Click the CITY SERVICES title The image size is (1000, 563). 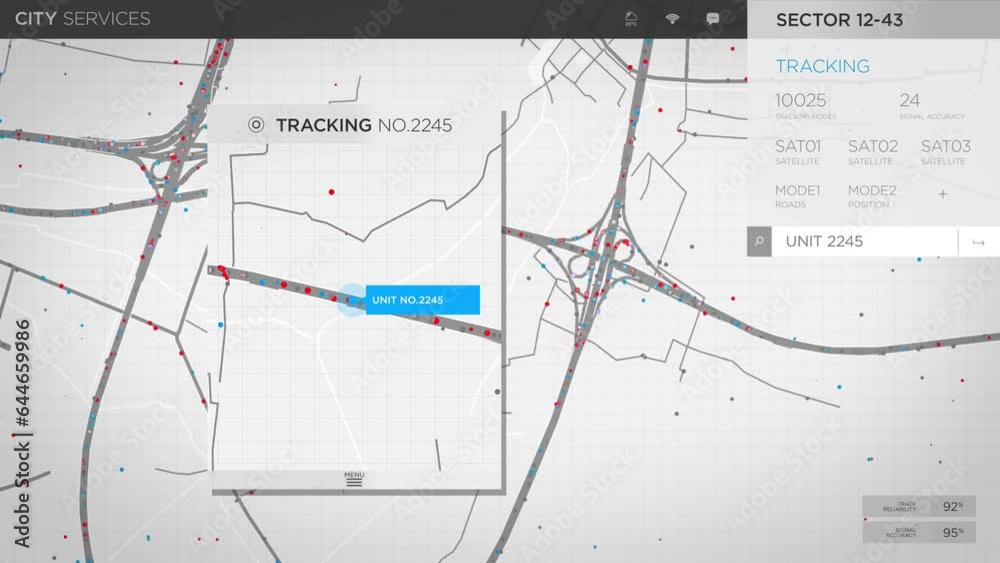[83, 18]
